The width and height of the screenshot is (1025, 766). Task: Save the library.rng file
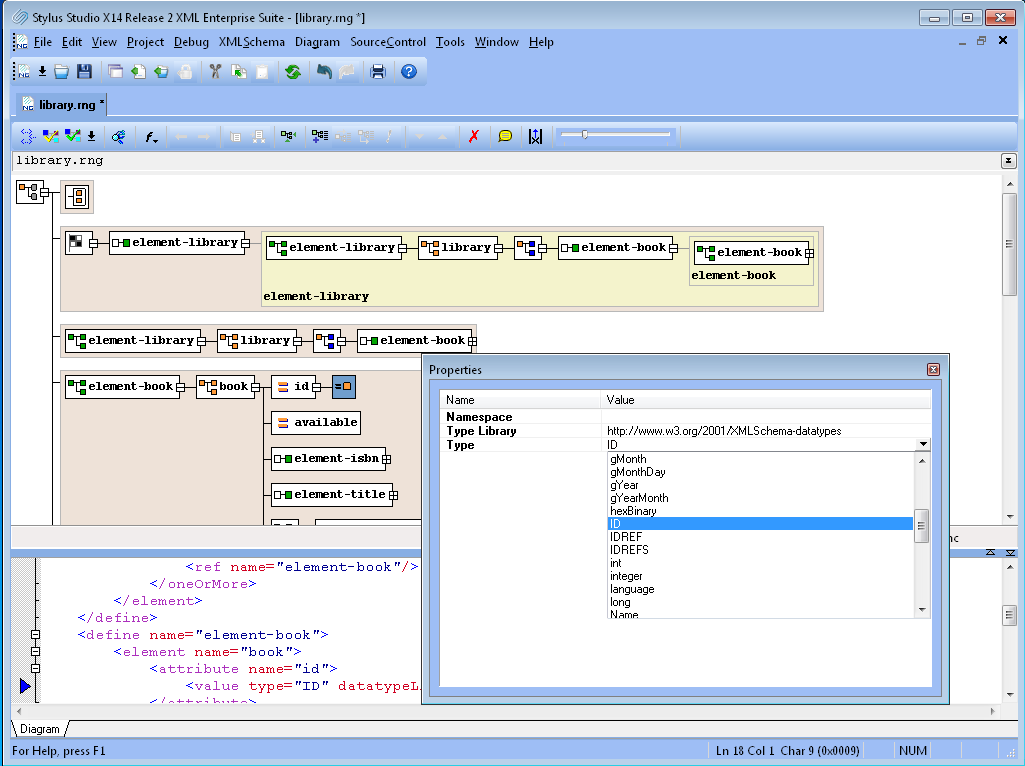[x=84, y=71]
